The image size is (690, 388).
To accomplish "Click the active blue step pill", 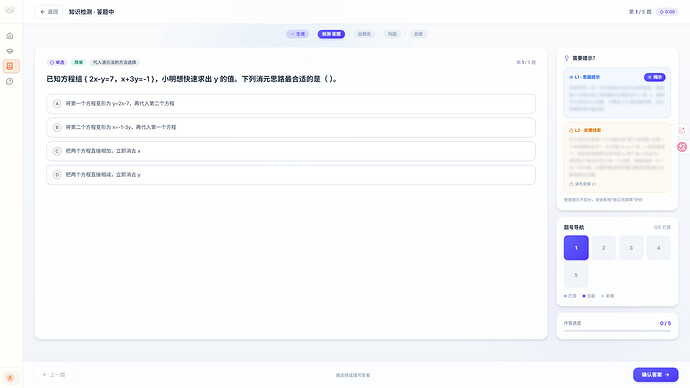I will tap(331, 34).
